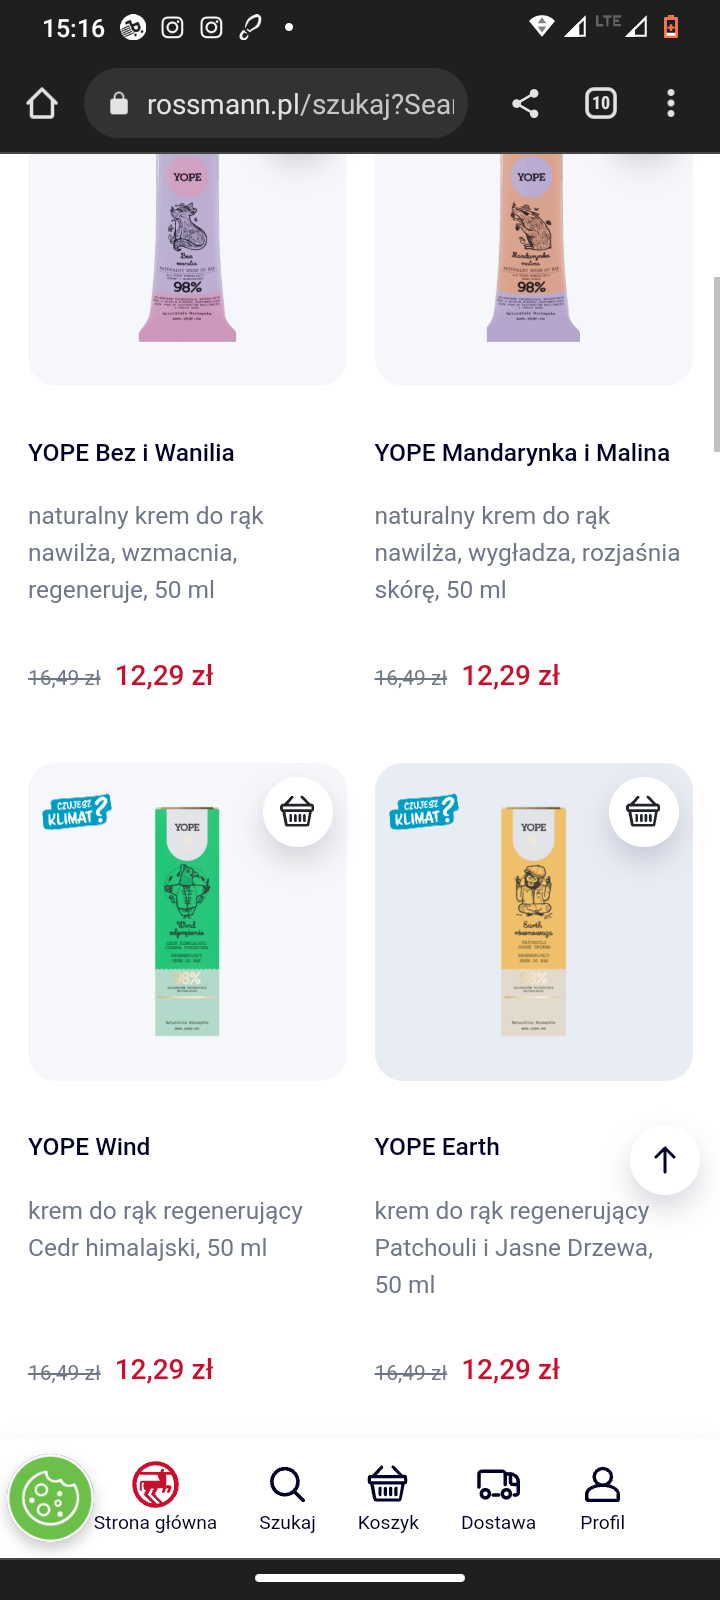The width and height of the screenshot is (720, 1600).
Task: Open the Dostawa delivery tab
Action: click(498, 1497)
